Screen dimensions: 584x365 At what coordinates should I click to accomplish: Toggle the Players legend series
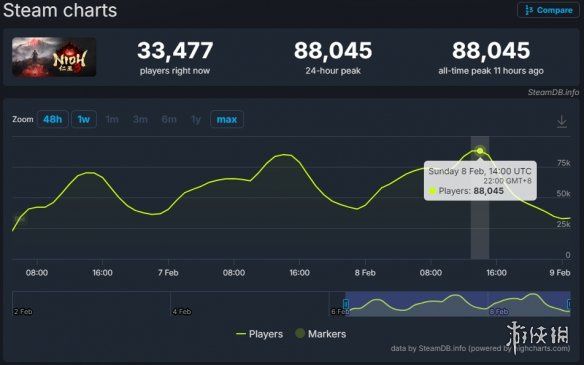[260, 334]
